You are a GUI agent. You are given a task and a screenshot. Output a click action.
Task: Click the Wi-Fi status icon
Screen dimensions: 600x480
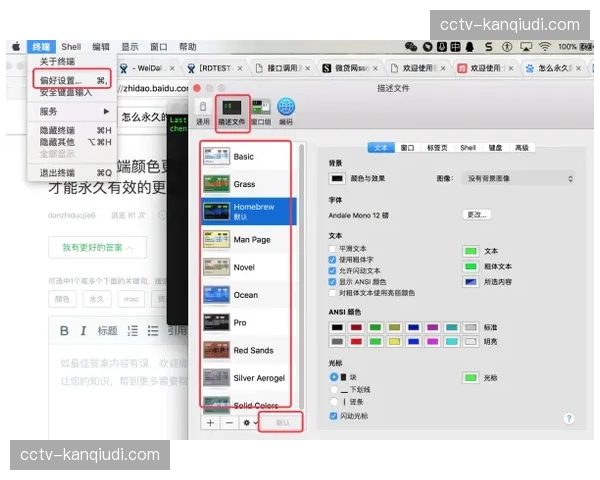pos(545,47)
